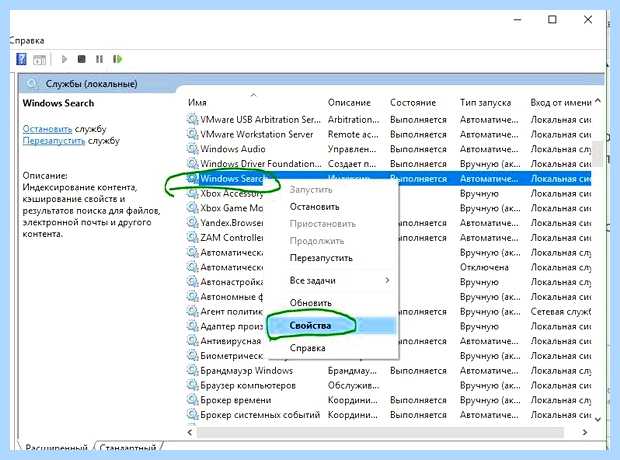Click gear icon beside ZAM Controller service
This screenshot has width=620, height=460.
click(x=192, y=238)
